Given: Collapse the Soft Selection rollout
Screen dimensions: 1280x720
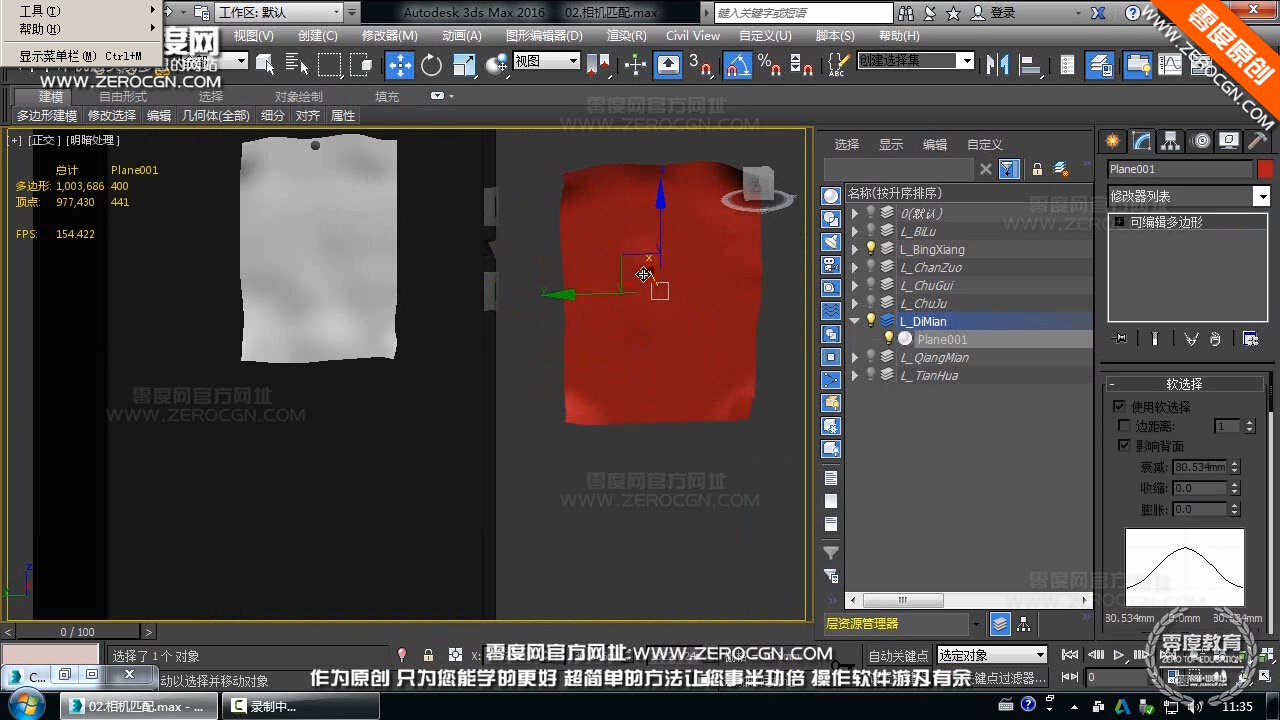Looking at the screenshot, I should pyautogui.click(x=1184, y=384).
